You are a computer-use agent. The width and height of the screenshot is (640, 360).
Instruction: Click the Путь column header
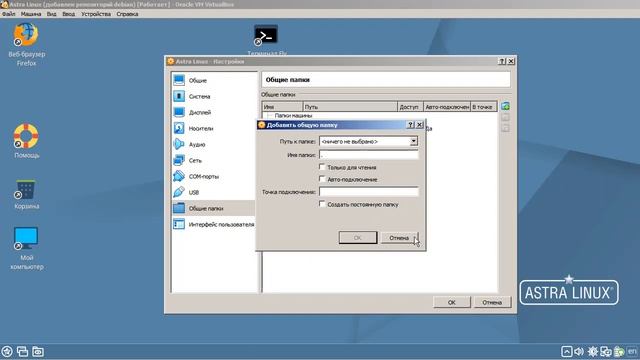[350, 107]
